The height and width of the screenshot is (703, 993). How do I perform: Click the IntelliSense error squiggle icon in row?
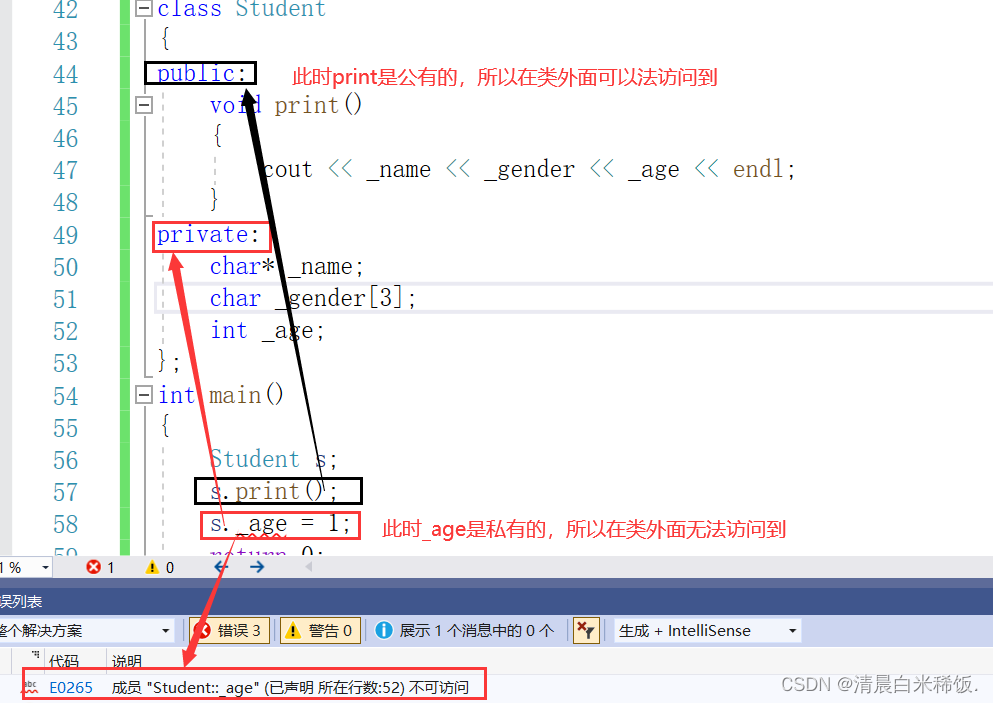click(x=30, y=687)
